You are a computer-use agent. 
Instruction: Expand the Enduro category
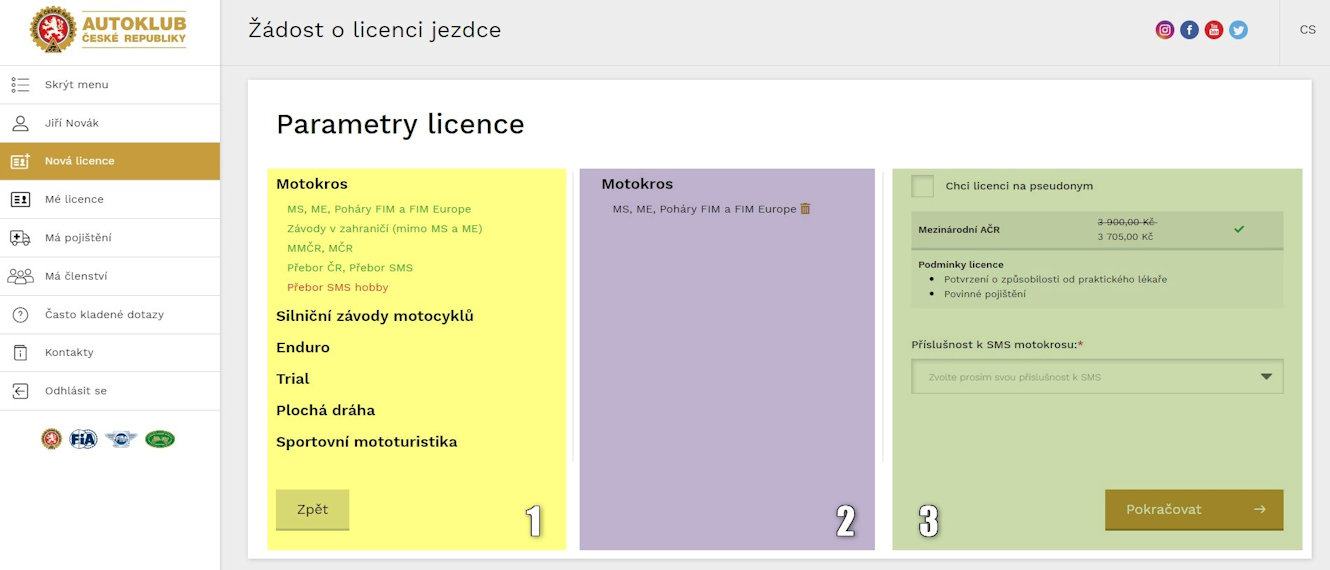[303, 348]
